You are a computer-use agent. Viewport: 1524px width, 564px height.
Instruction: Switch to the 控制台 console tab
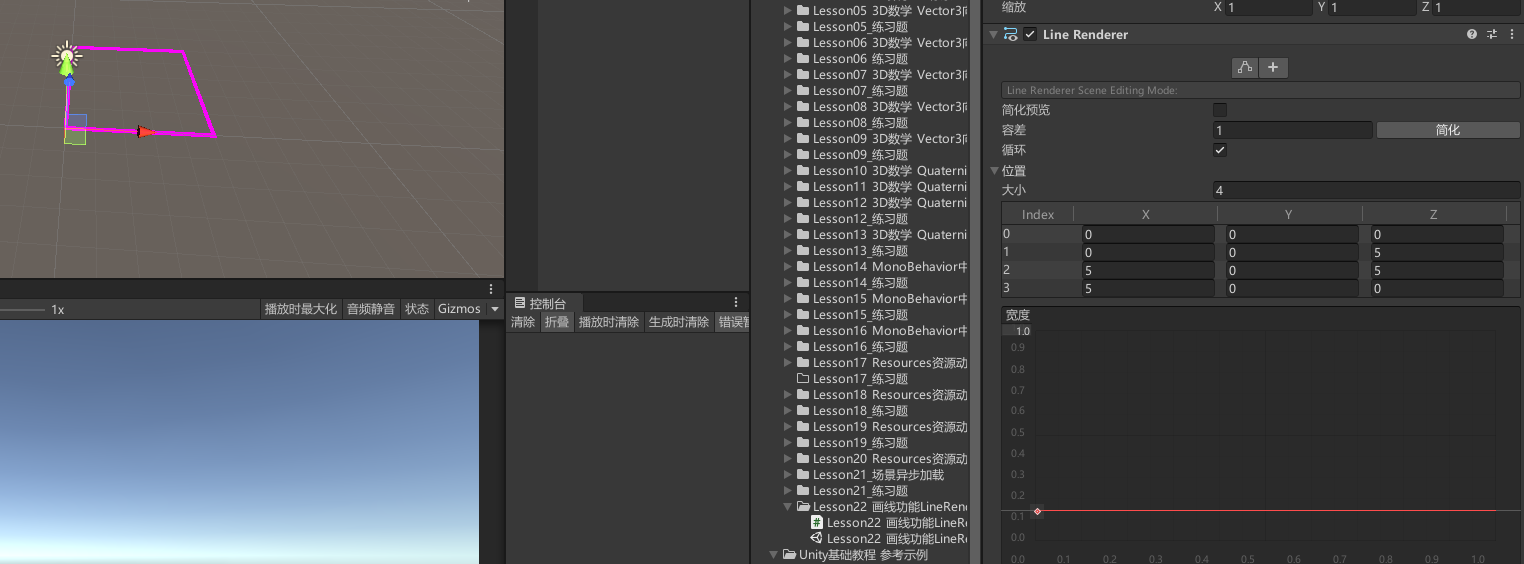546,303
